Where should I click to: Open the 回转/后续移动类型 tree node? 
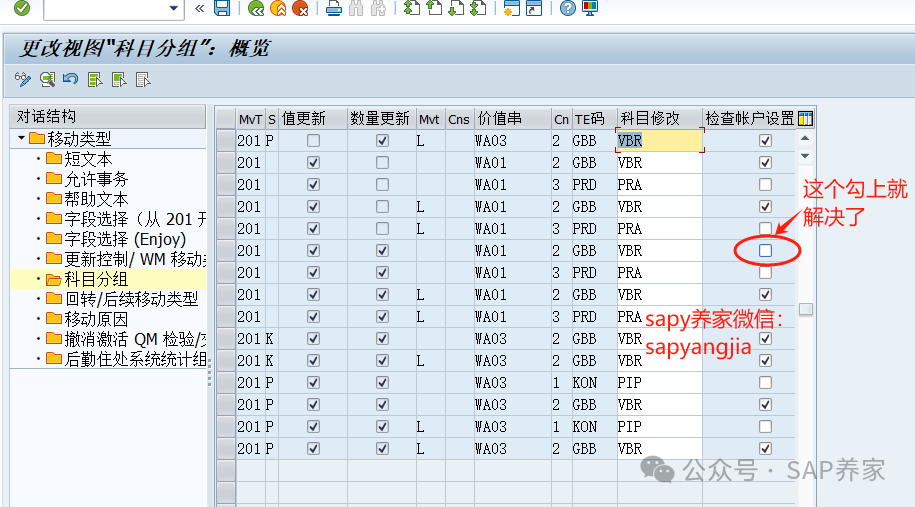[x=131, y=299]
